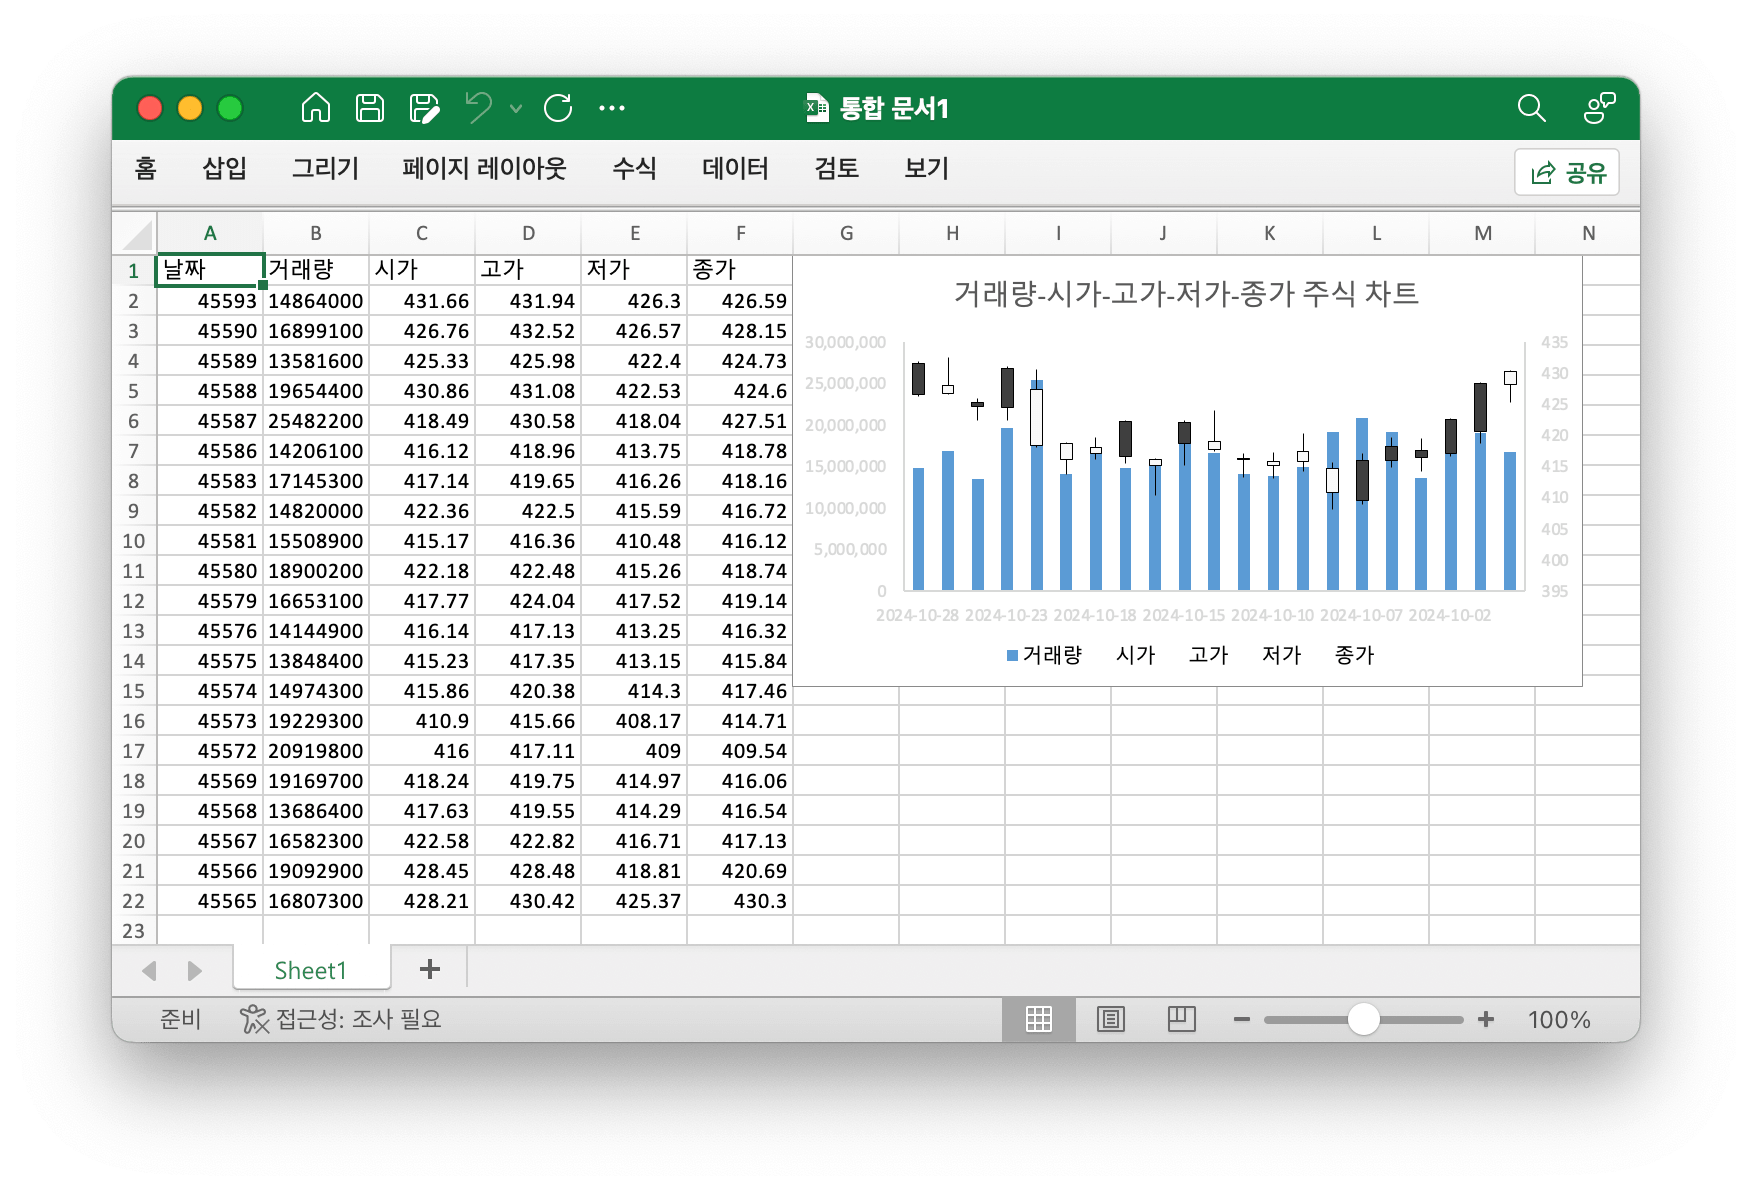1752x1190 pixels.
Task: Switch to Page Layout view
Action: 1111,1019
